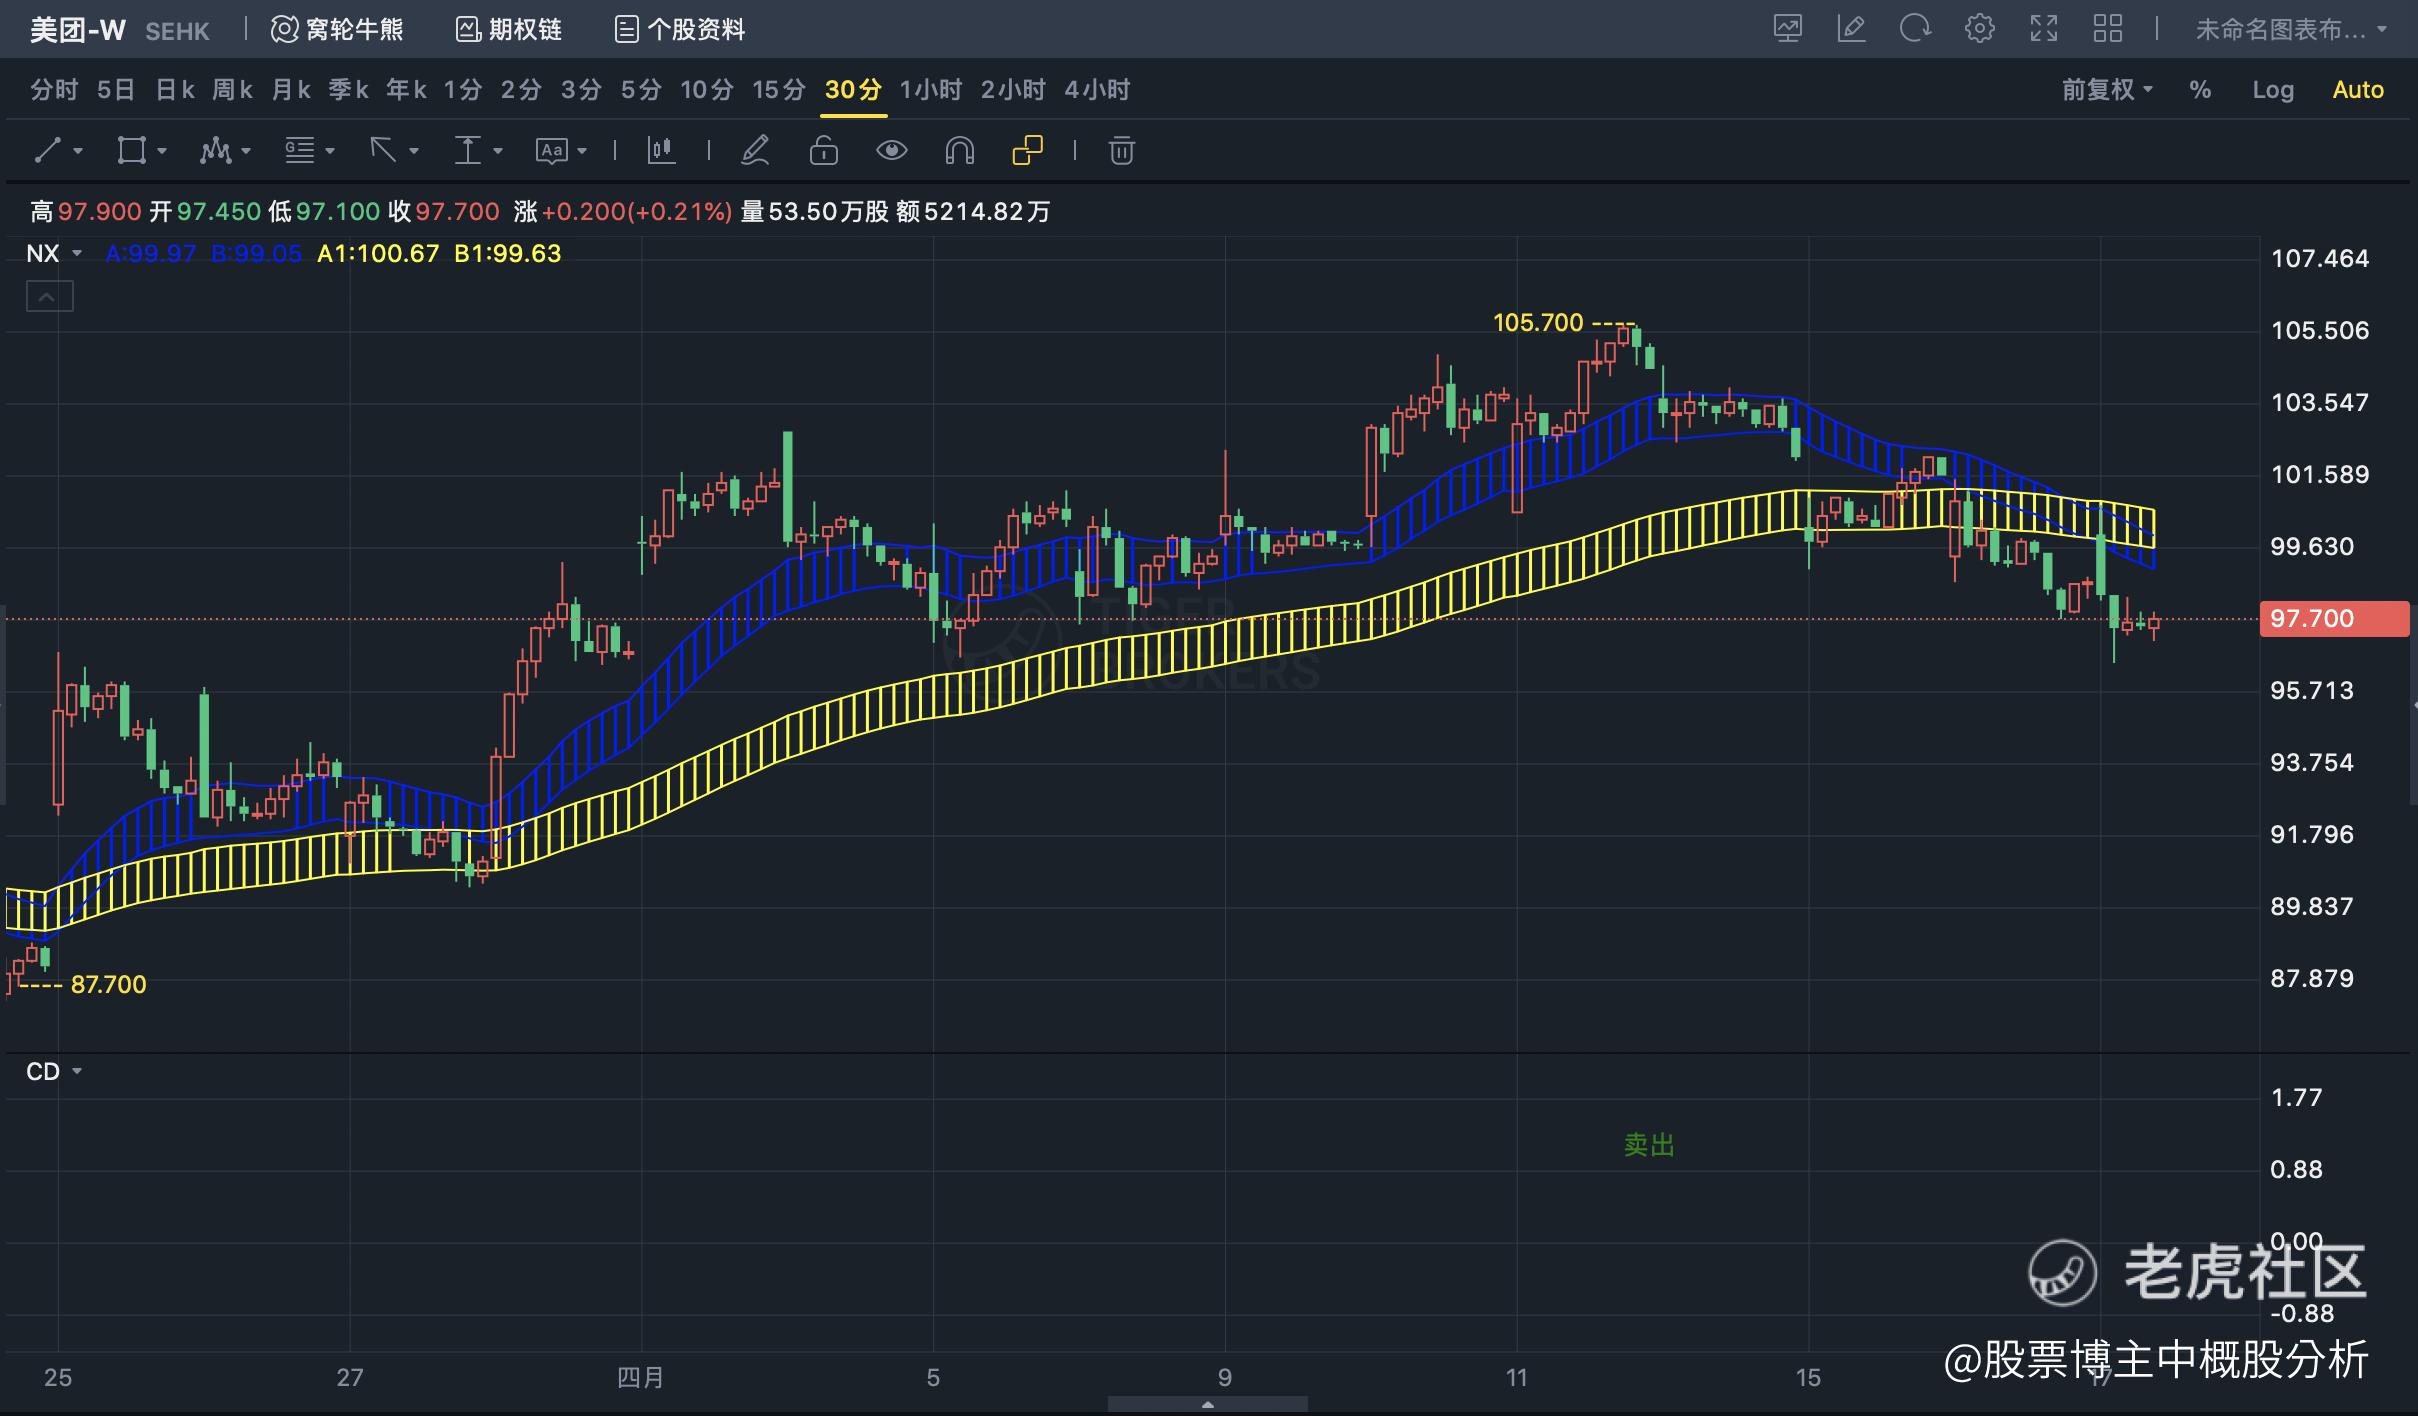
Task: Toggle drawings visibility eye icon
Action: pos(891,151)
